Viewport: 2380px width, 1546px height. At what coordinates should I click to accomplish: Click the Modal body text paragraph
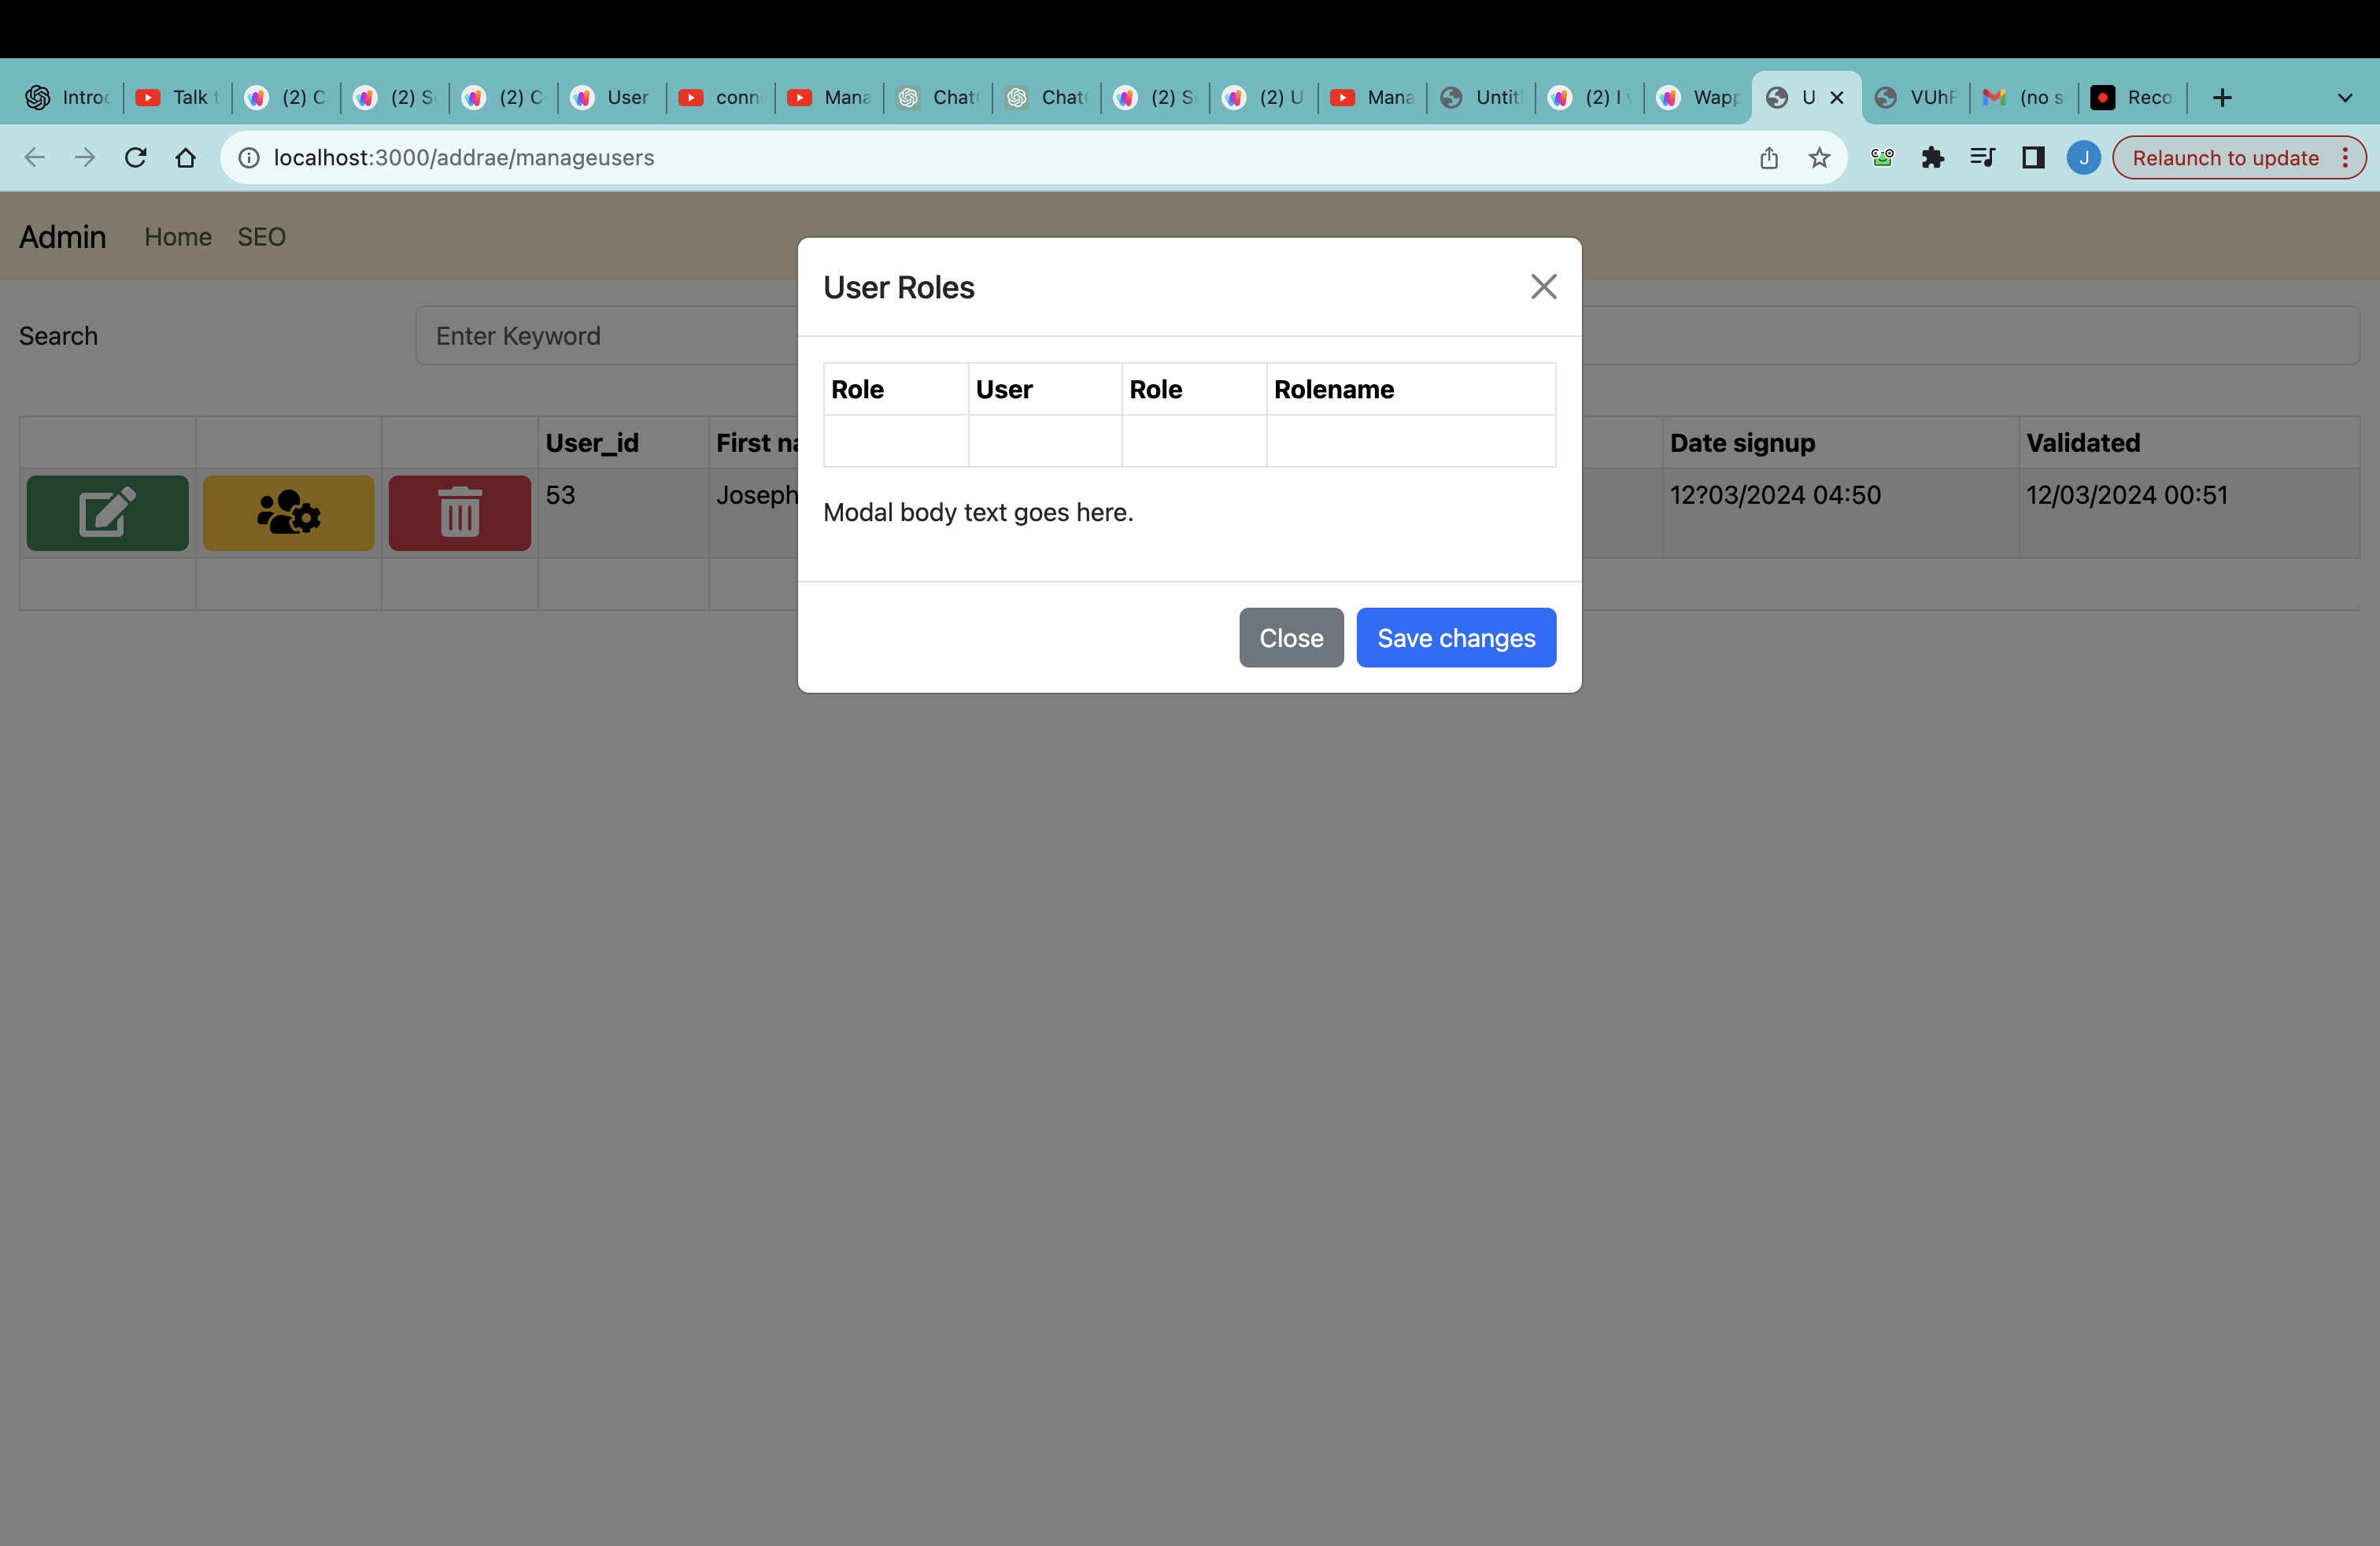point(978,512)
